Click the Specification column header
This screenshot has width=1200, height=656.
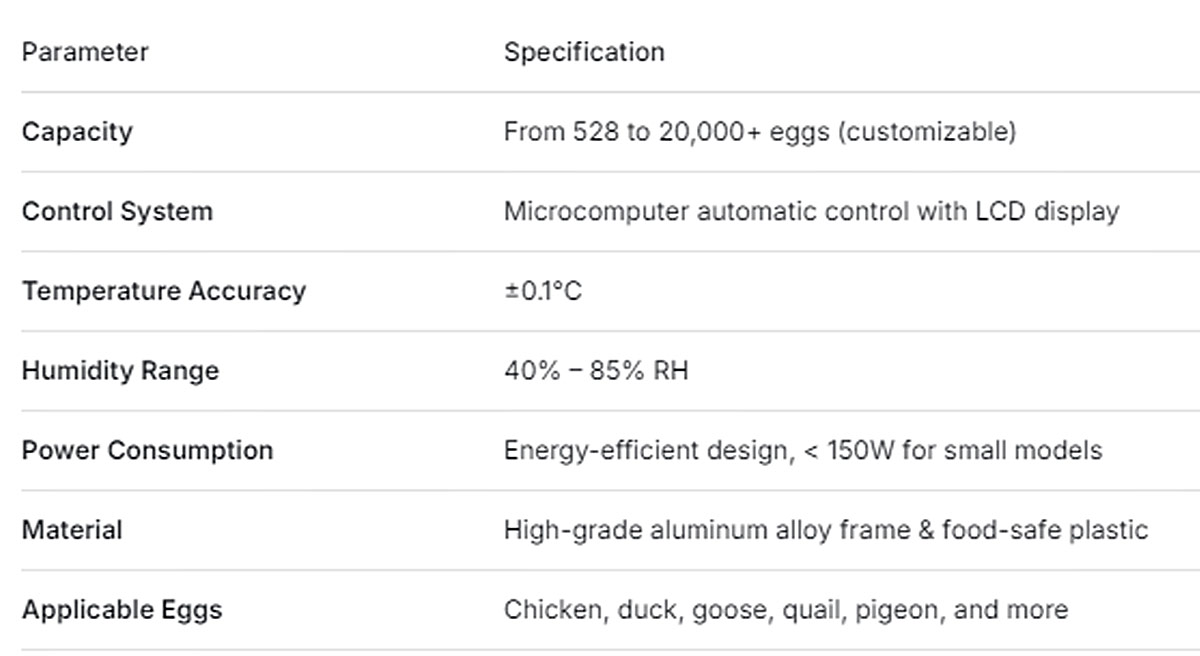tap(584, 52)
